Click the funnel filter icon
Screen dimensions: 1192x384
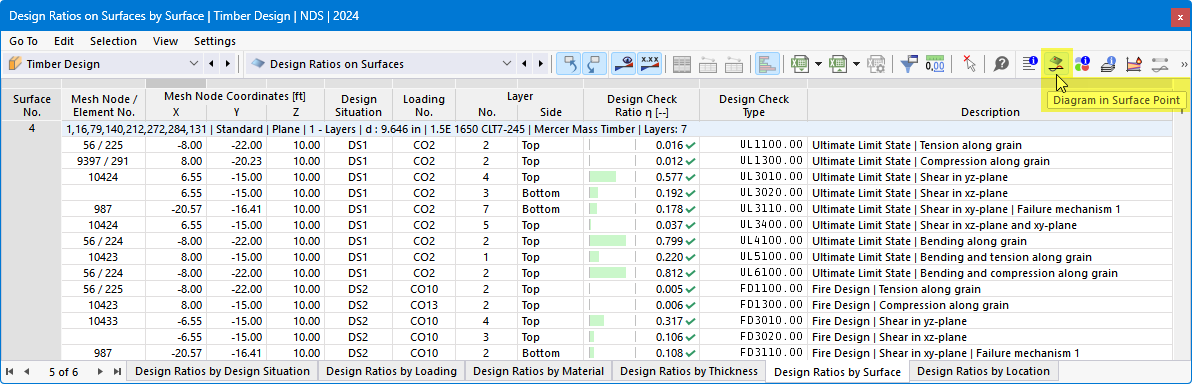point(908,64)
